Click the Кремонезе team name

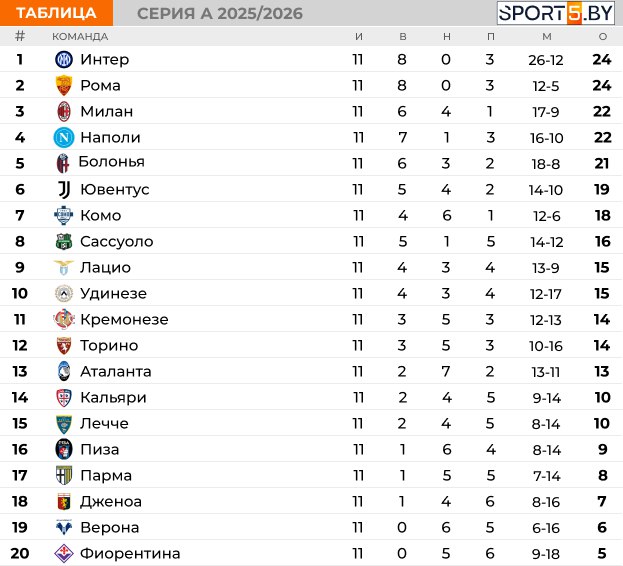[x=124, y=319]
